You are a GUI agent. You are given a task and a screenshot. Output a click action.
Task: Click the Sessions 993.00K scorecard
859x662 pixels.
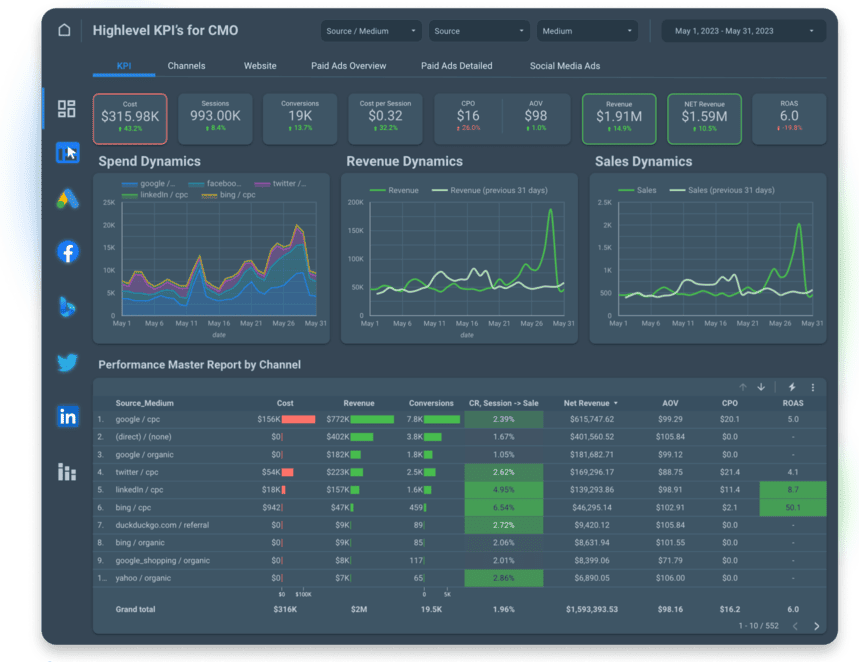(x=215, y=119)
